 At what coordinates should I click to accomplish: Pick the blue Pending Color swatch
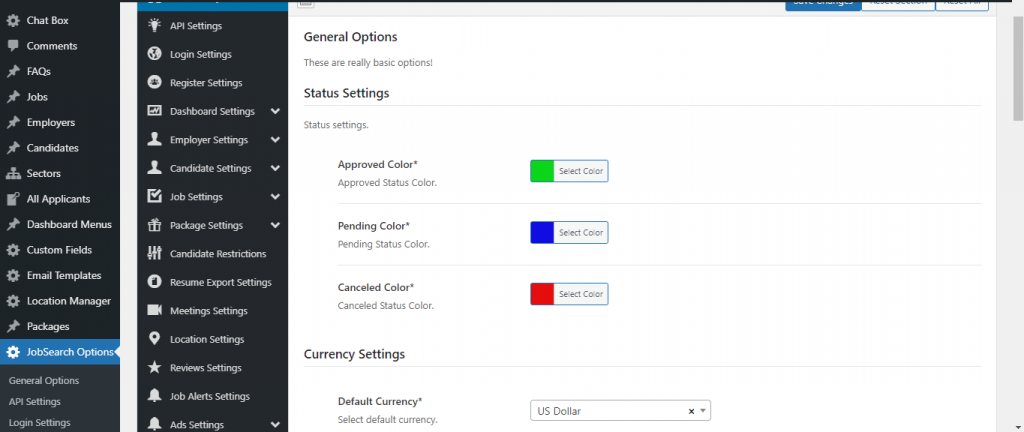coord(543,232)
